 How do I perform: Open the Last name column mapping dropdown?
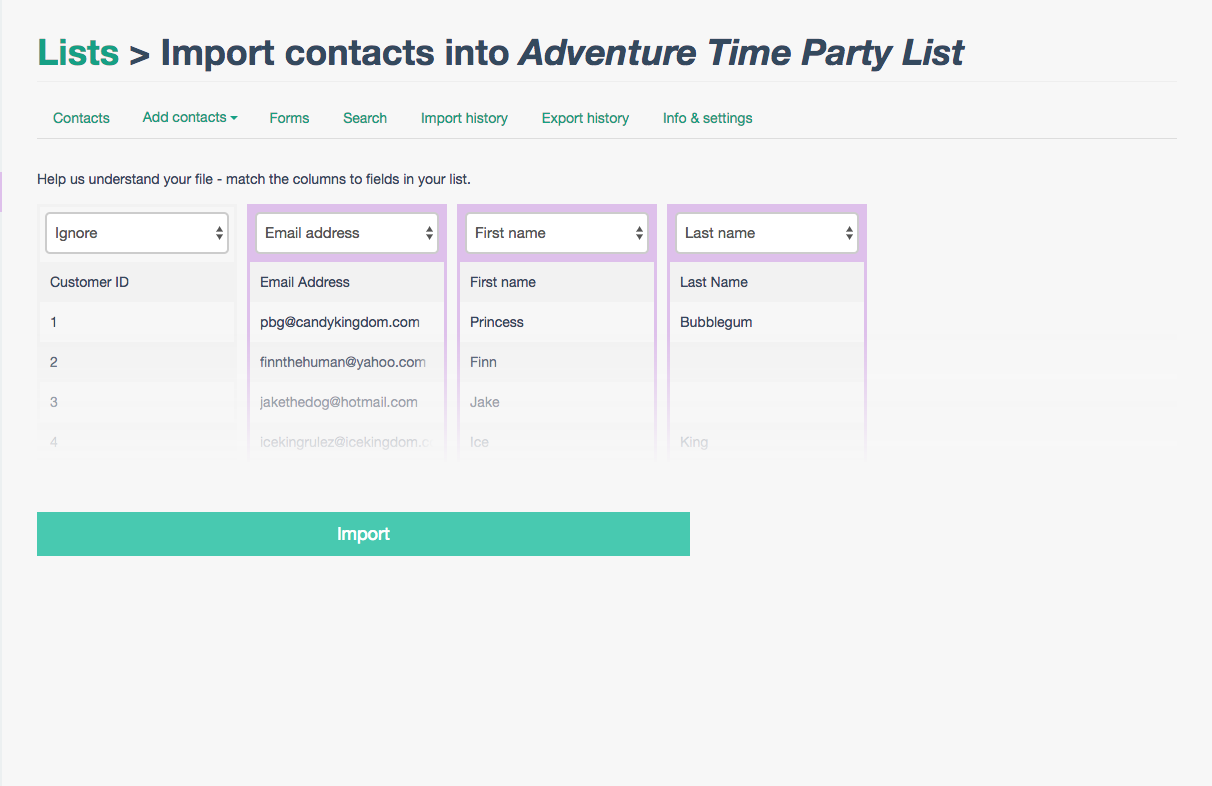767,233
